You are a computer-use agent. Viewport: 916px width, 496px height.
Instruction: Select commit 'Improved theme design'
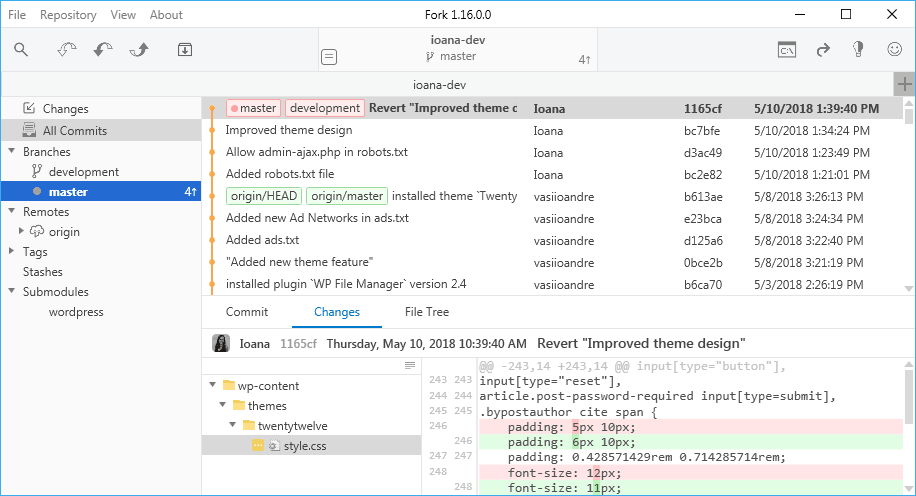click(x=553, y=130)
